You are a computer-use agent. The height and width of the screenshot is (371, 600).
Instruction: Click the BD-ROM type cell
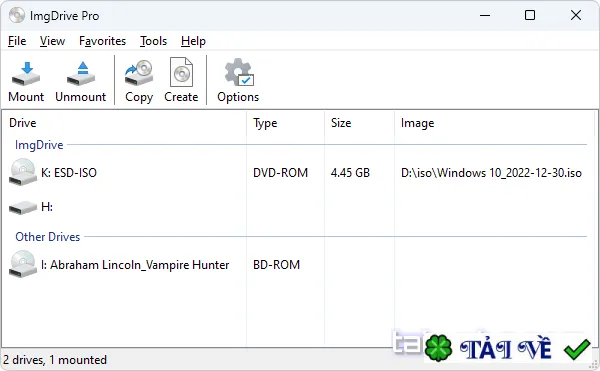(x=277, y=265)
